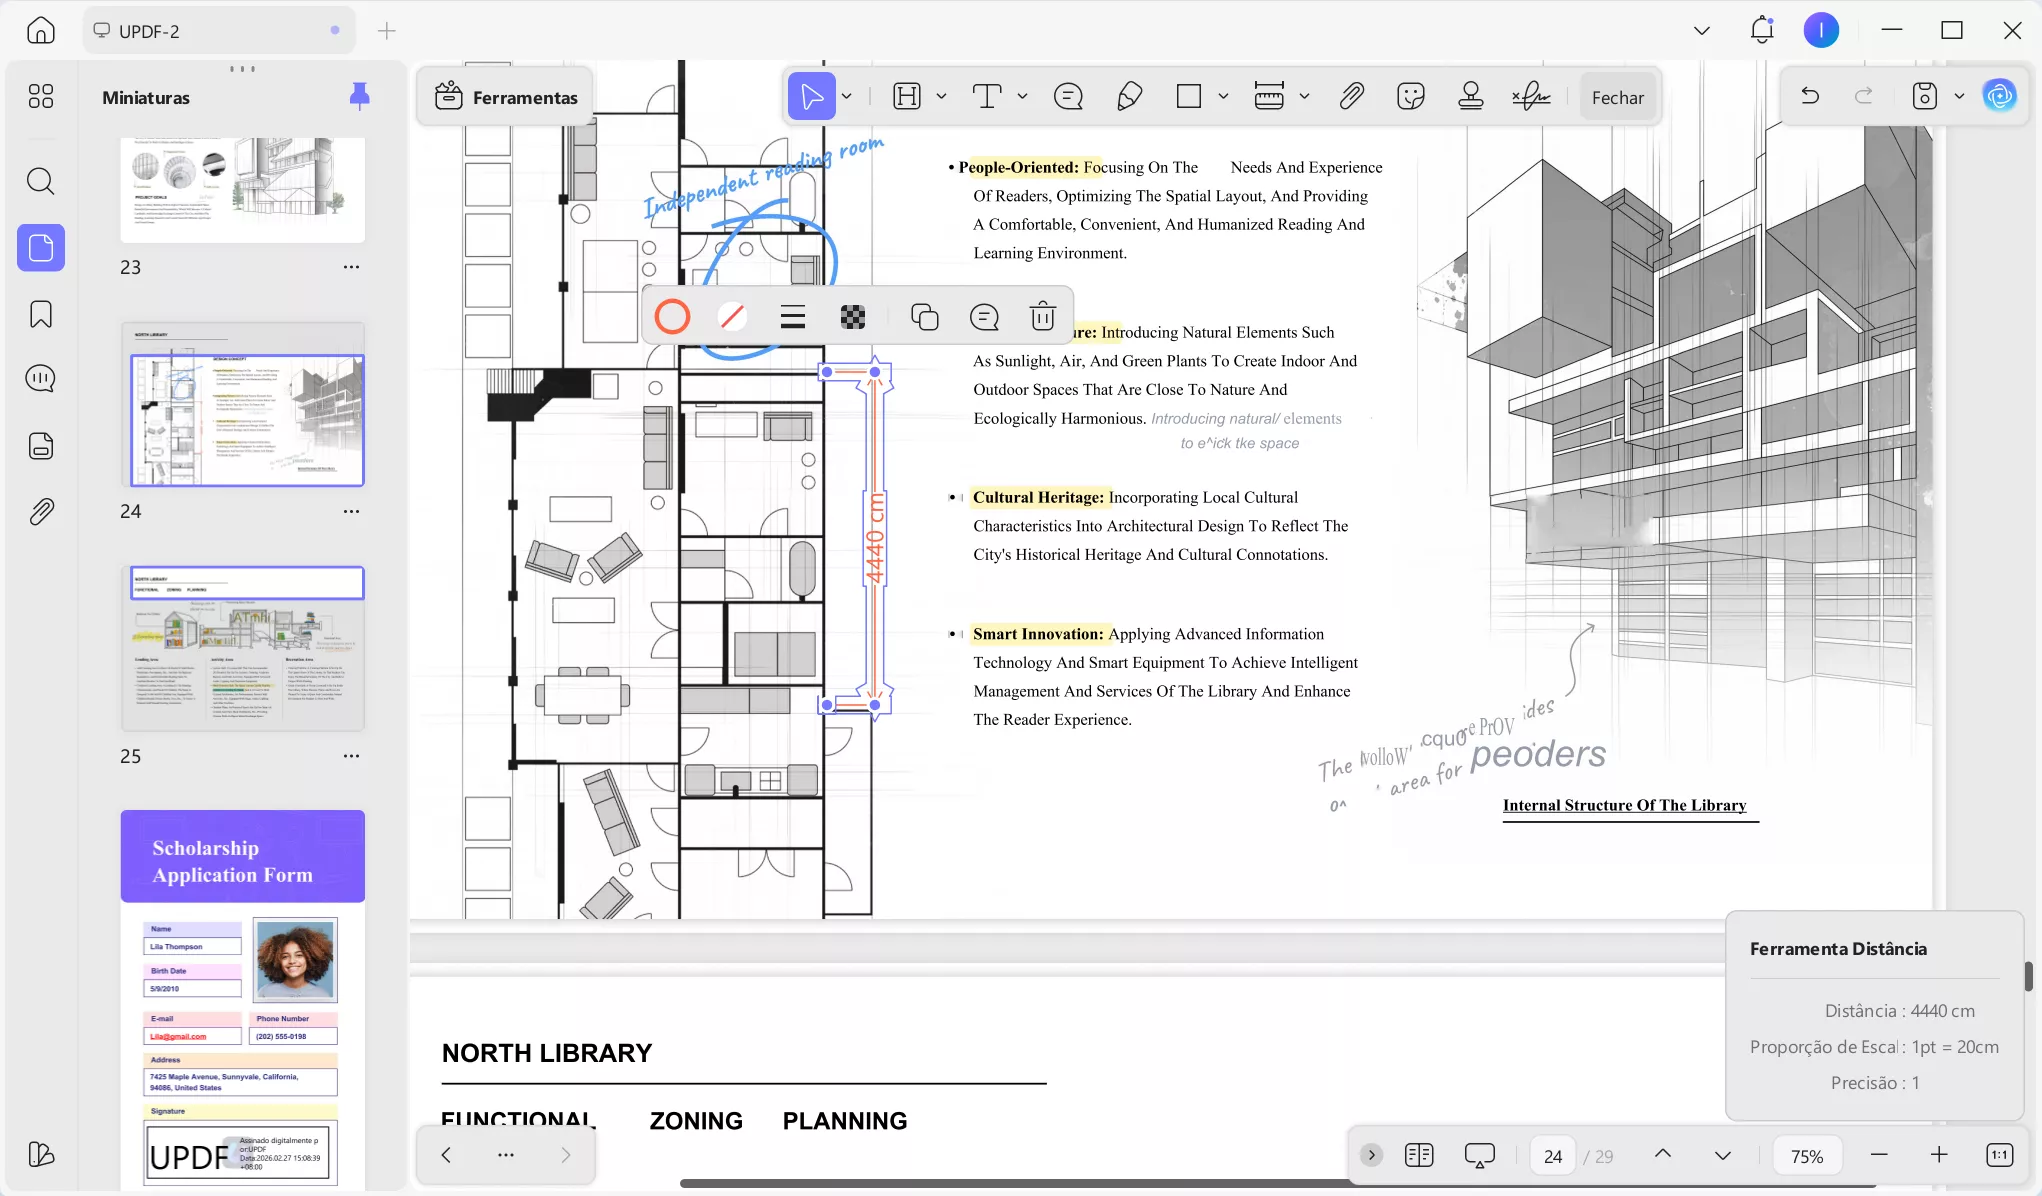Open page 24 thumbnail options menu
This screenshot has width=2042, height=1196.
351,511
